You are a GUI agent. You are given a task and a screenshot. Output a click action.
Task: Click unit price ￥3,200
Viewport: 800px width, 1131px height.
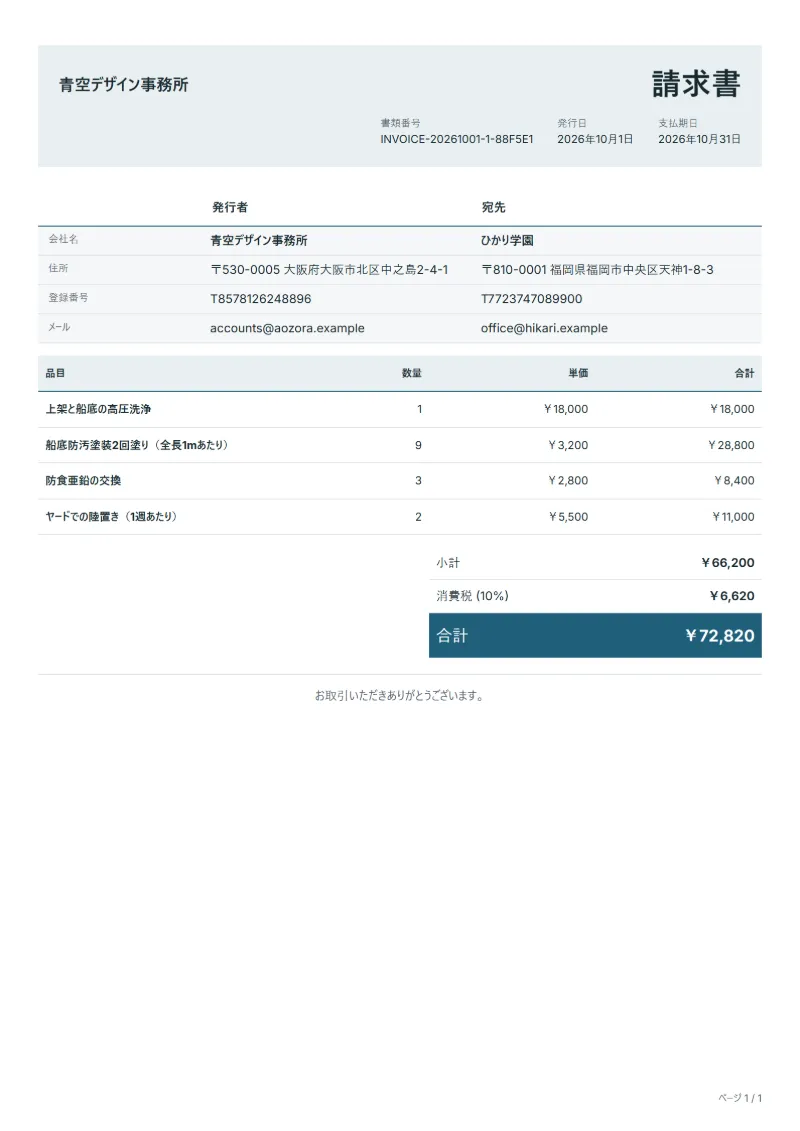[x=568, y=445]
